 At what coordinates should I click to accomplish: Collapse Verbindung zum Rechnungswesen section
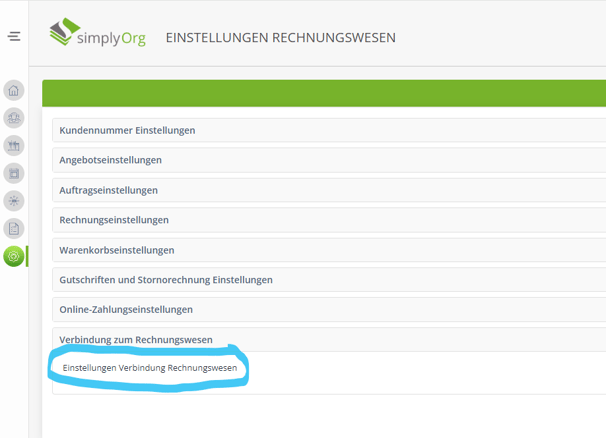coord(136,340)
